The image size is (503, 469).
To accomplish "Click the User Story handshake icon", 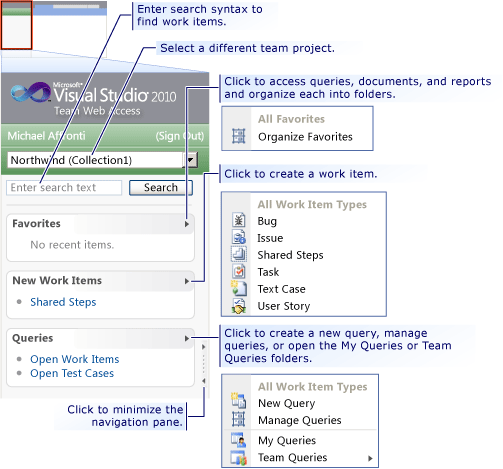I will (x=239, y=306).
